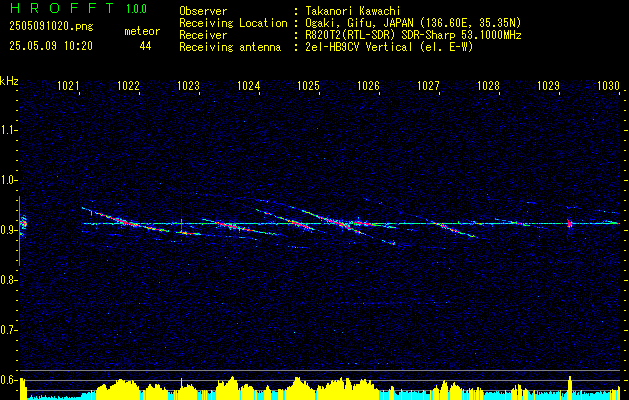Click the 'Receiving Location' label
629x400 pixels.
233,23
